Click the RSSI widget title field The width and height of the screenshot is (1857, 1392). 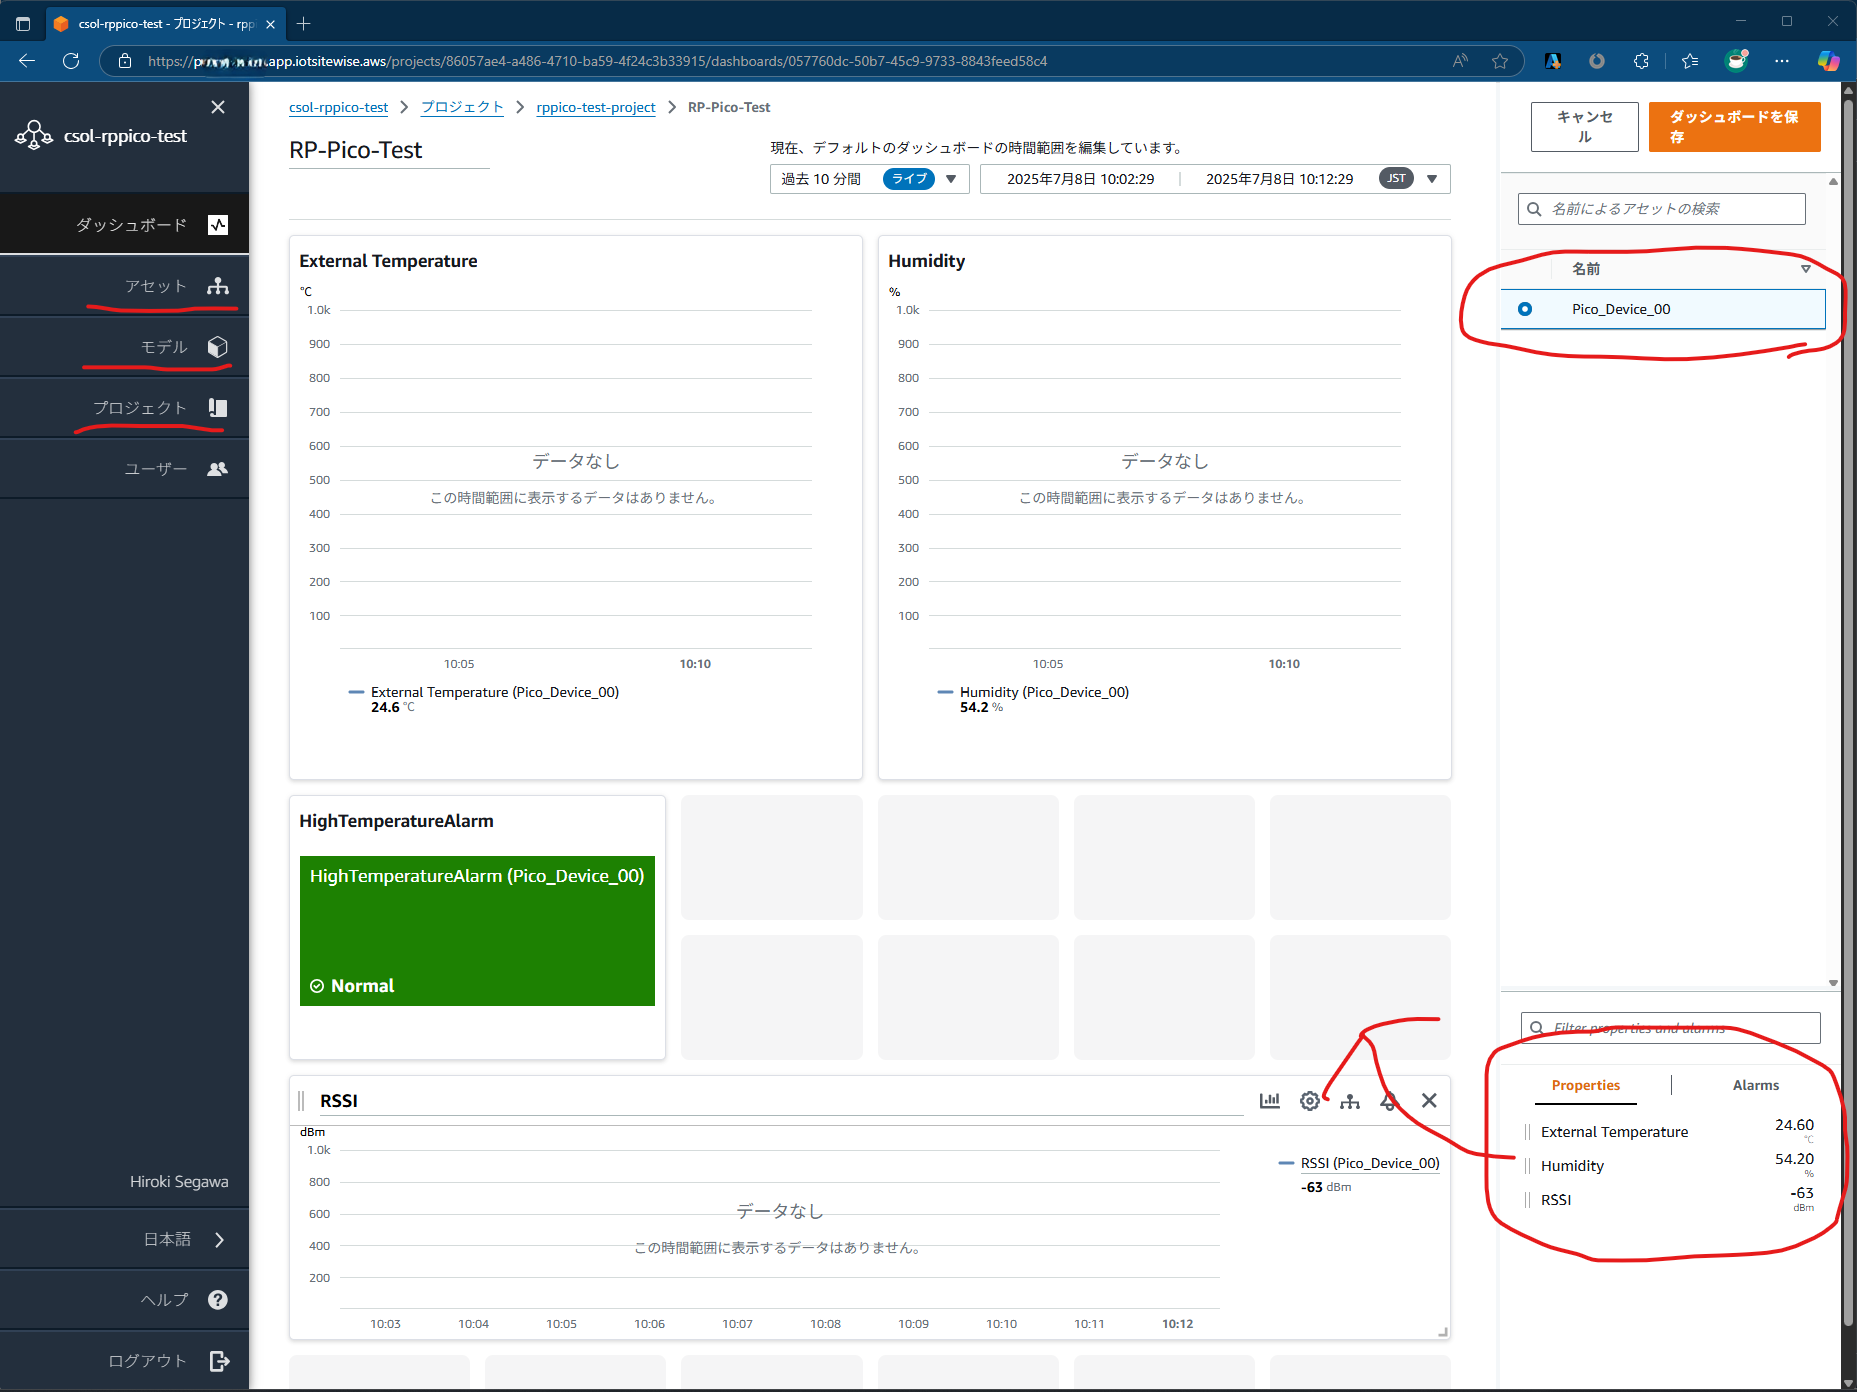pyautogui.click(x=781, y=1101)
